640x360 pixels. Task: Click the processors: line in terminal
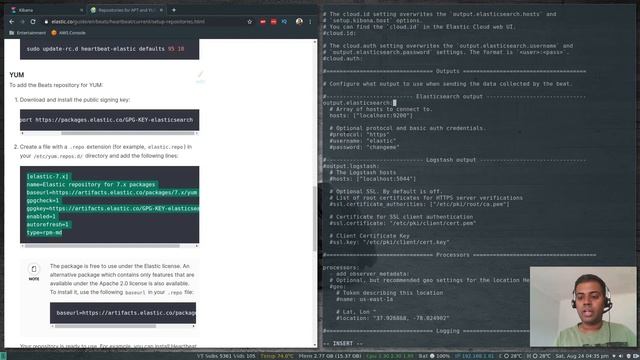(341, 268)
